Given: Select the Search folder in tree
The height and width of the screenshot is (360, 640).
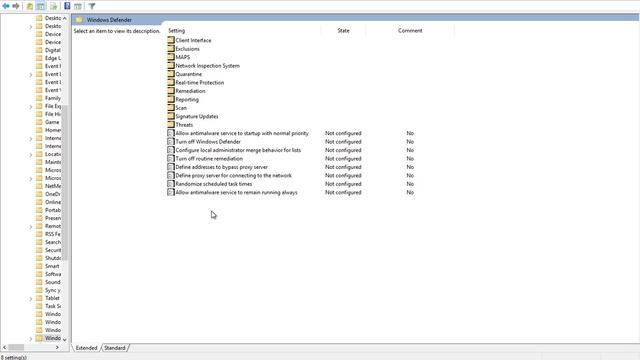Looking at the screenshot, I should point(53,242).
